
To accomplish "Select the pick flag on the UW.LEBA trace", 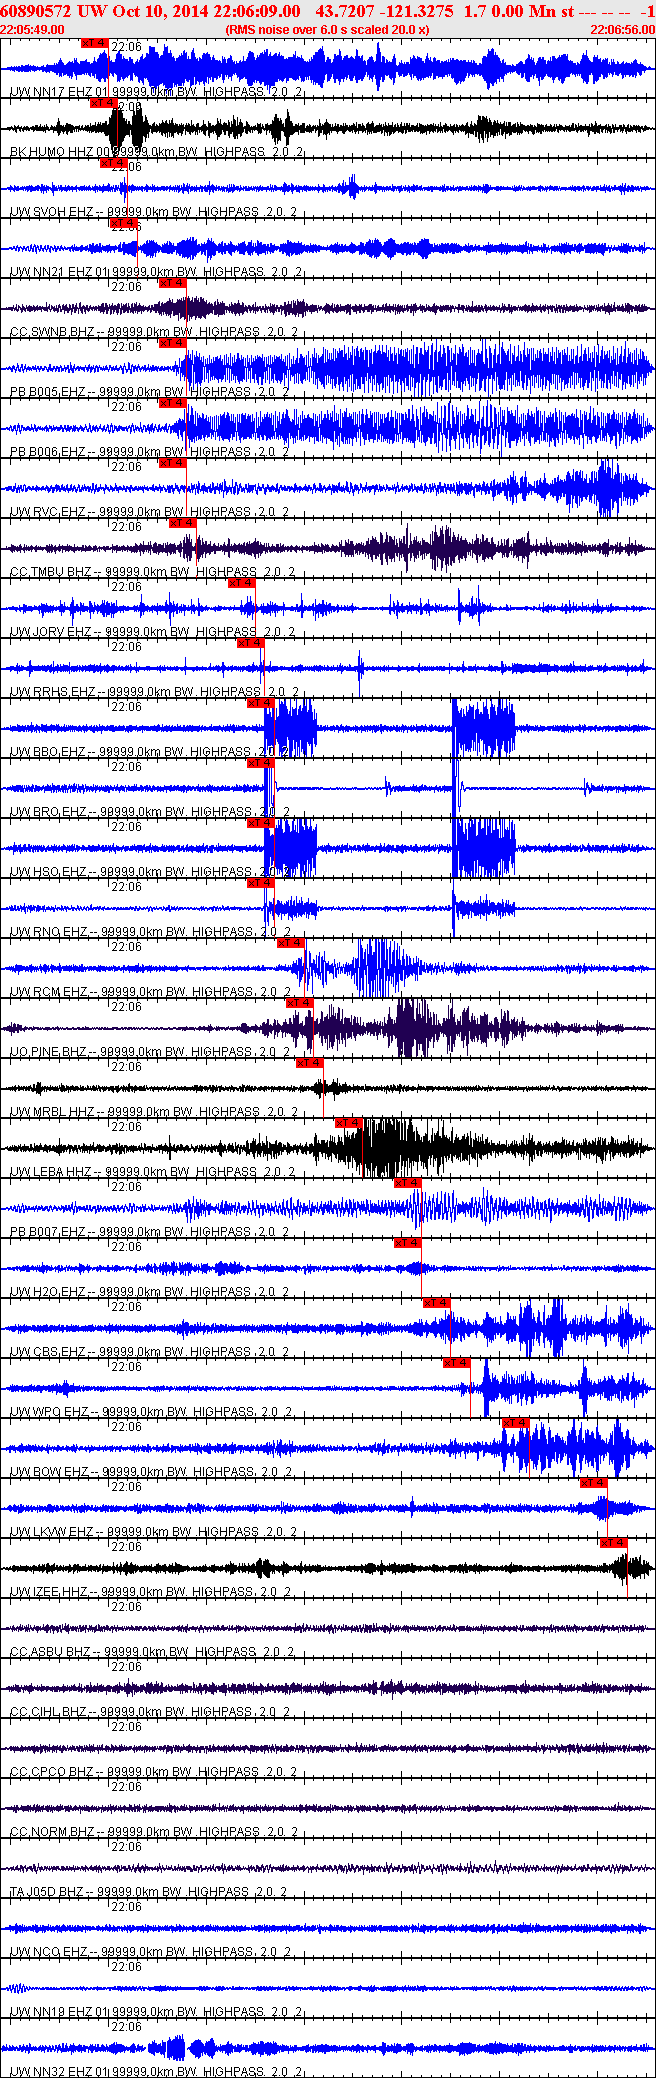I will click(x=349, y=1123).
